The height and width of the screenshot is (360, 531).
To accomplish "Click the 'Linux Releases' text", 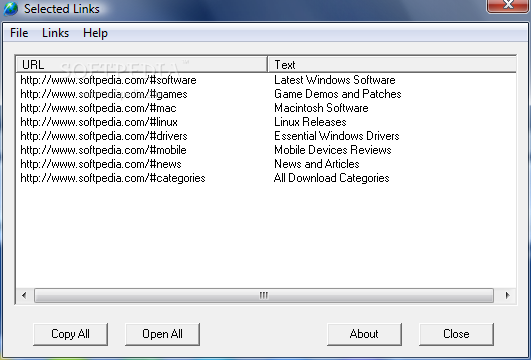I will point(310,122).
